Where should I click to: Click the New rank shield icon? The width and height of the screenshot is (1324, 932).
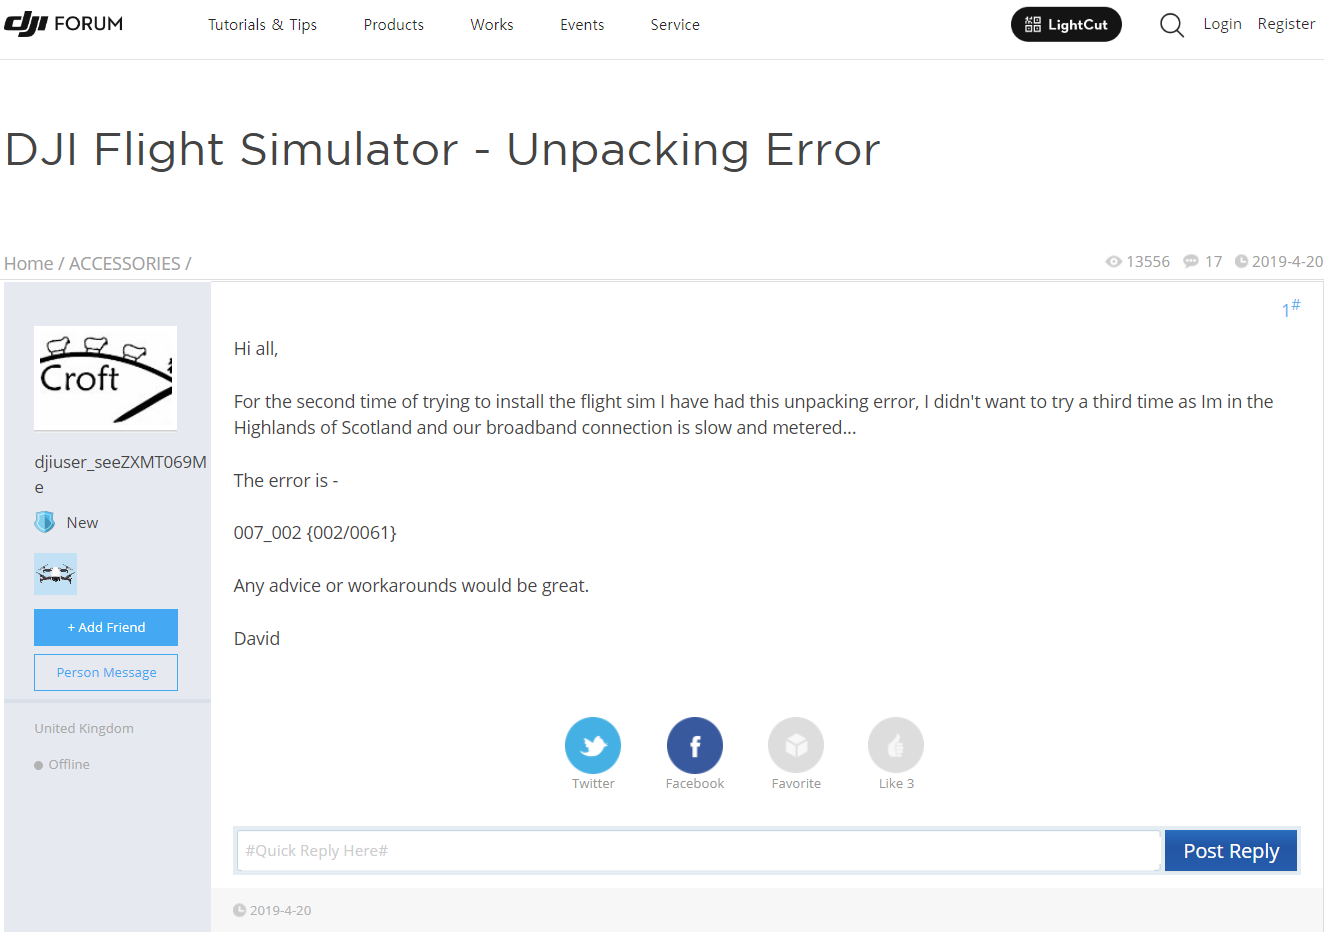(45, 522)
